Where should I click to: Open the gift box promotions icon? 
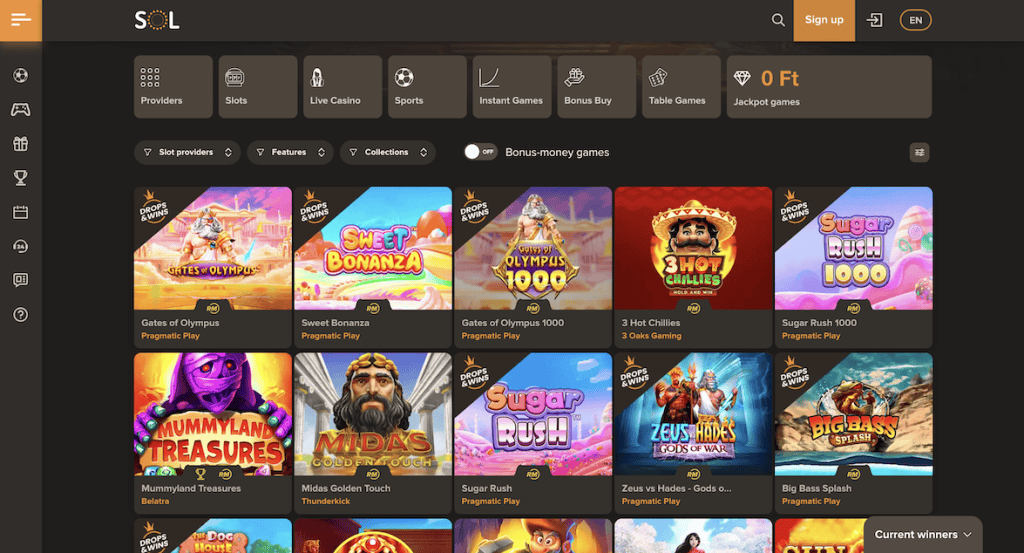tap(20, 144)
